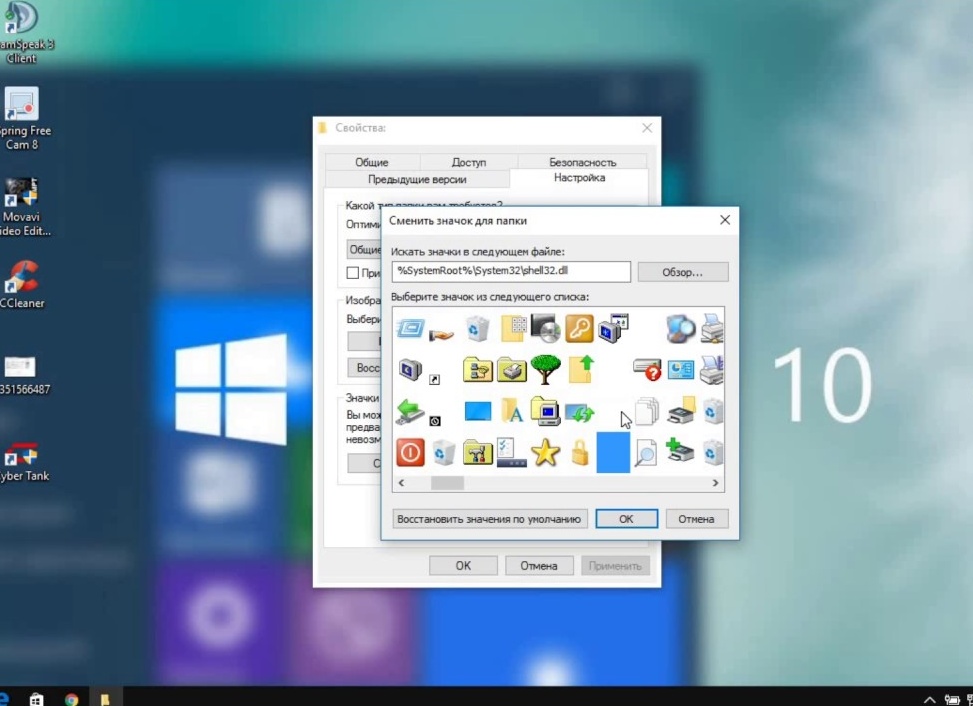The width and height of the screenshot is (973, 706).
Task: Select the printers folder icon
Action: click(511, 369)
